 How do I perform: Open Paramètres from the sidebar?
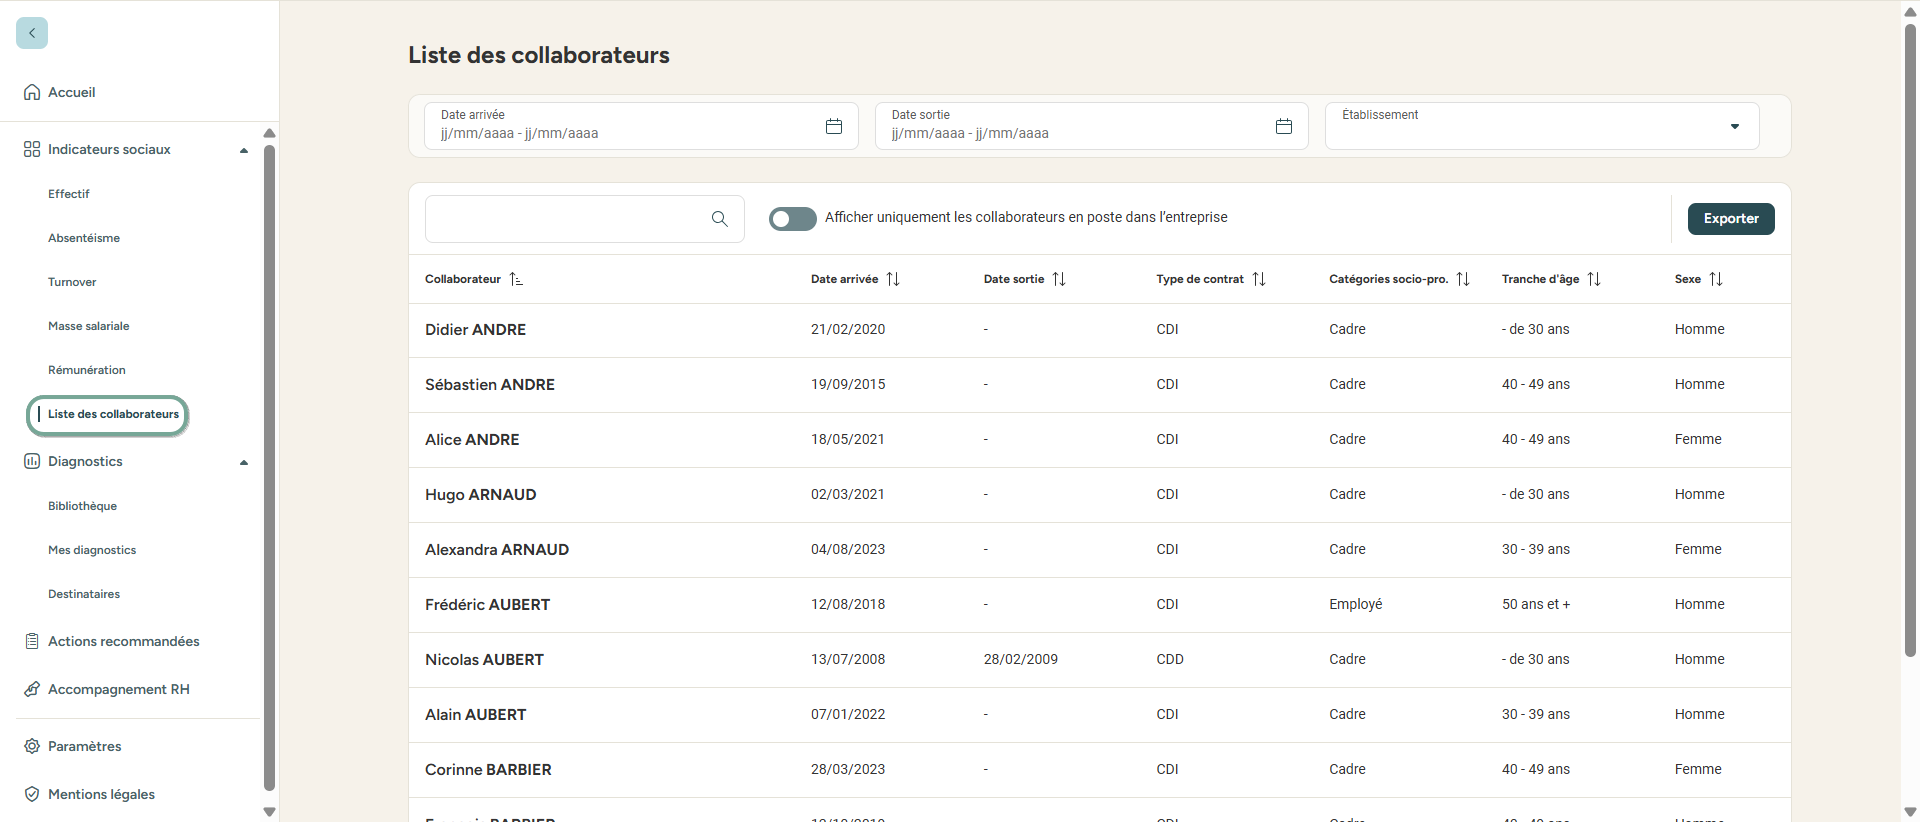pos(84,746)
